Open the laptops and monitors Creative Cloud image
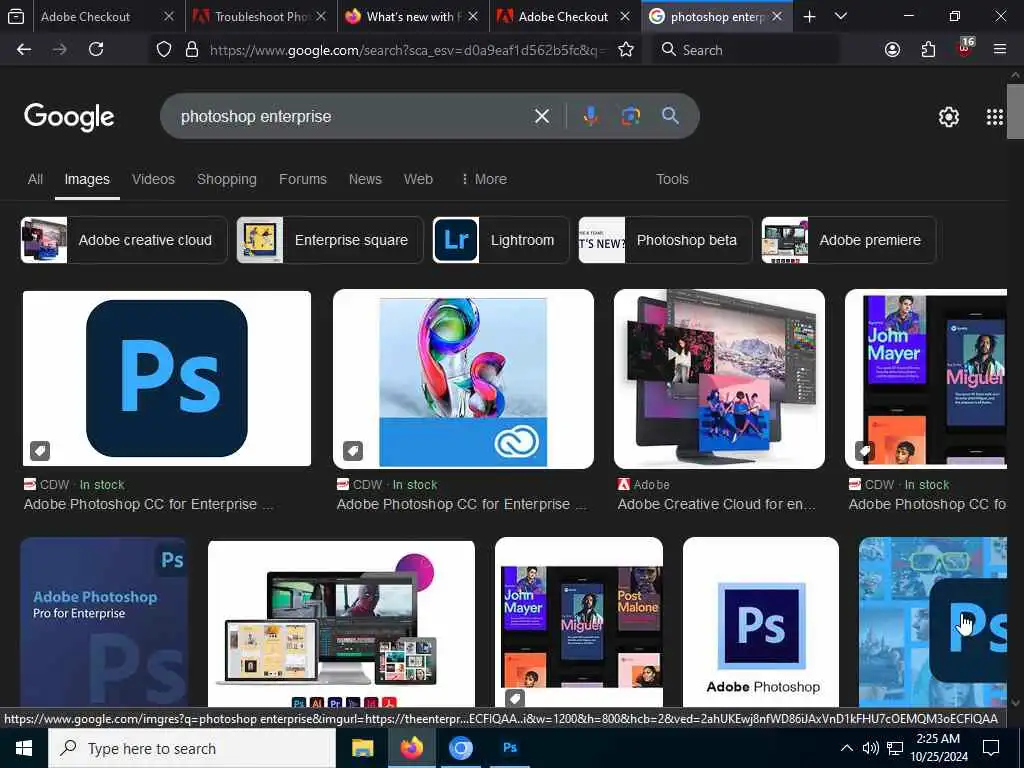Screen dimensions: 1024x768 341,623
